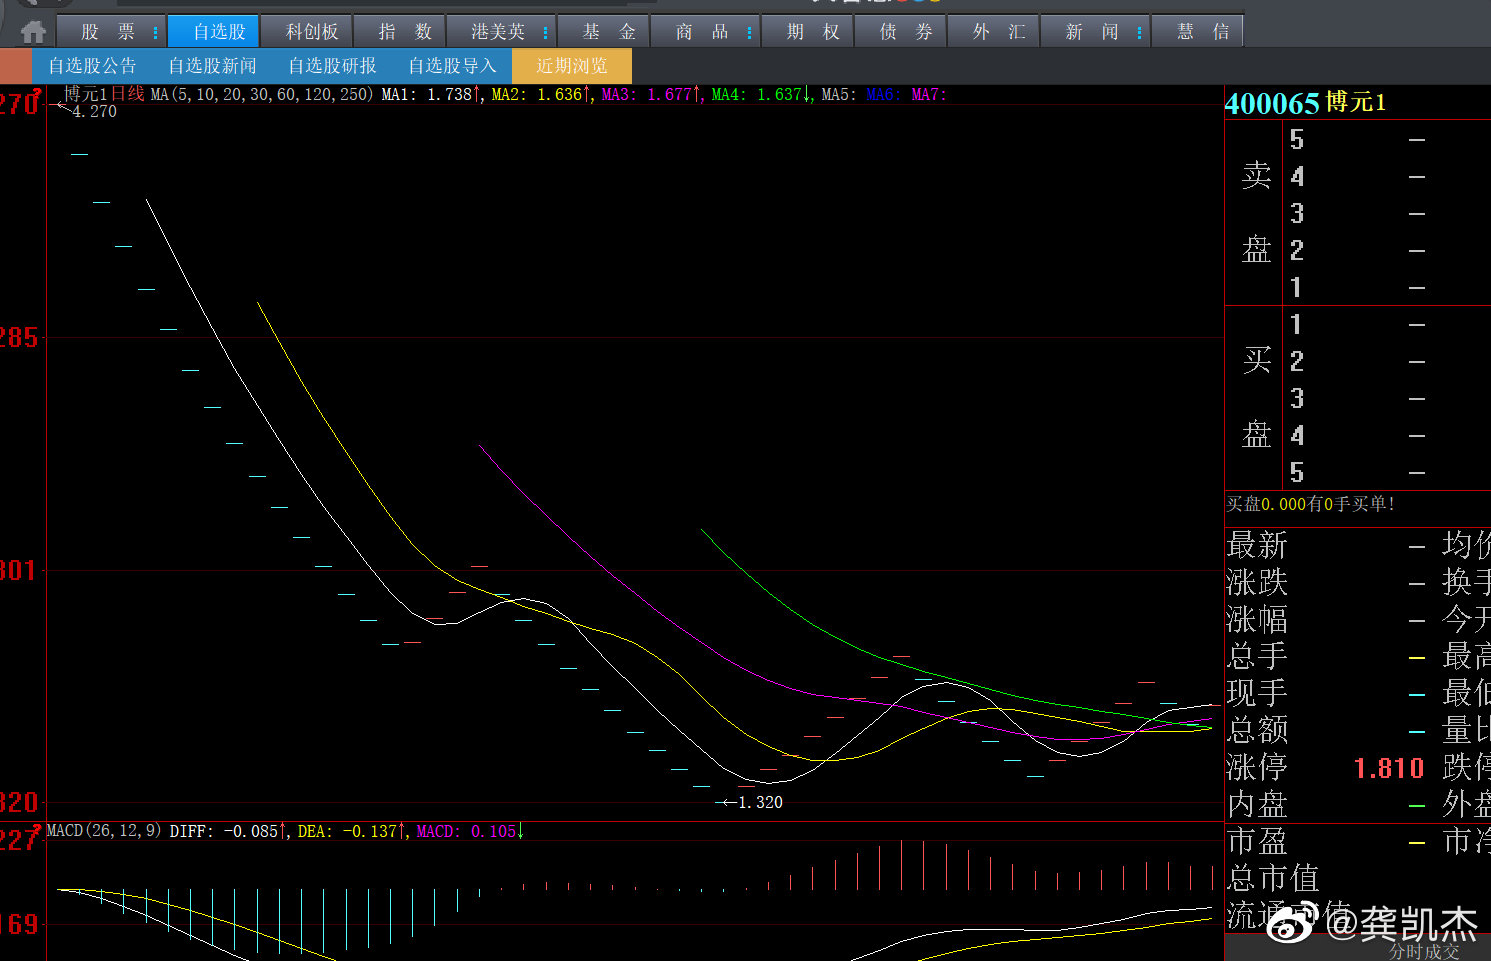
Task: Click the 自选股公告 button
Action: [92, 66]
